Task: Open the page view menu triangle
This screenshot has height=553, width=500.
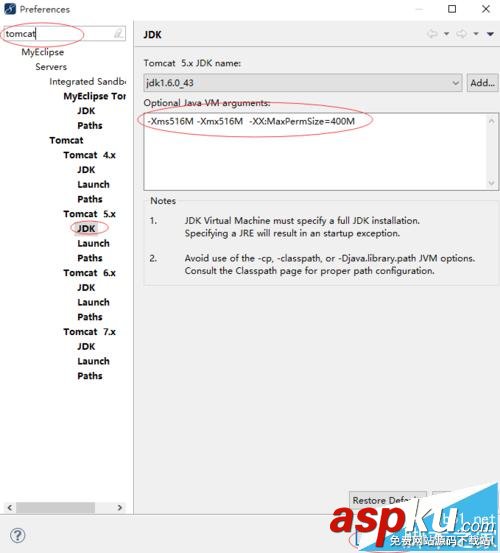Action: pos(490,34)
